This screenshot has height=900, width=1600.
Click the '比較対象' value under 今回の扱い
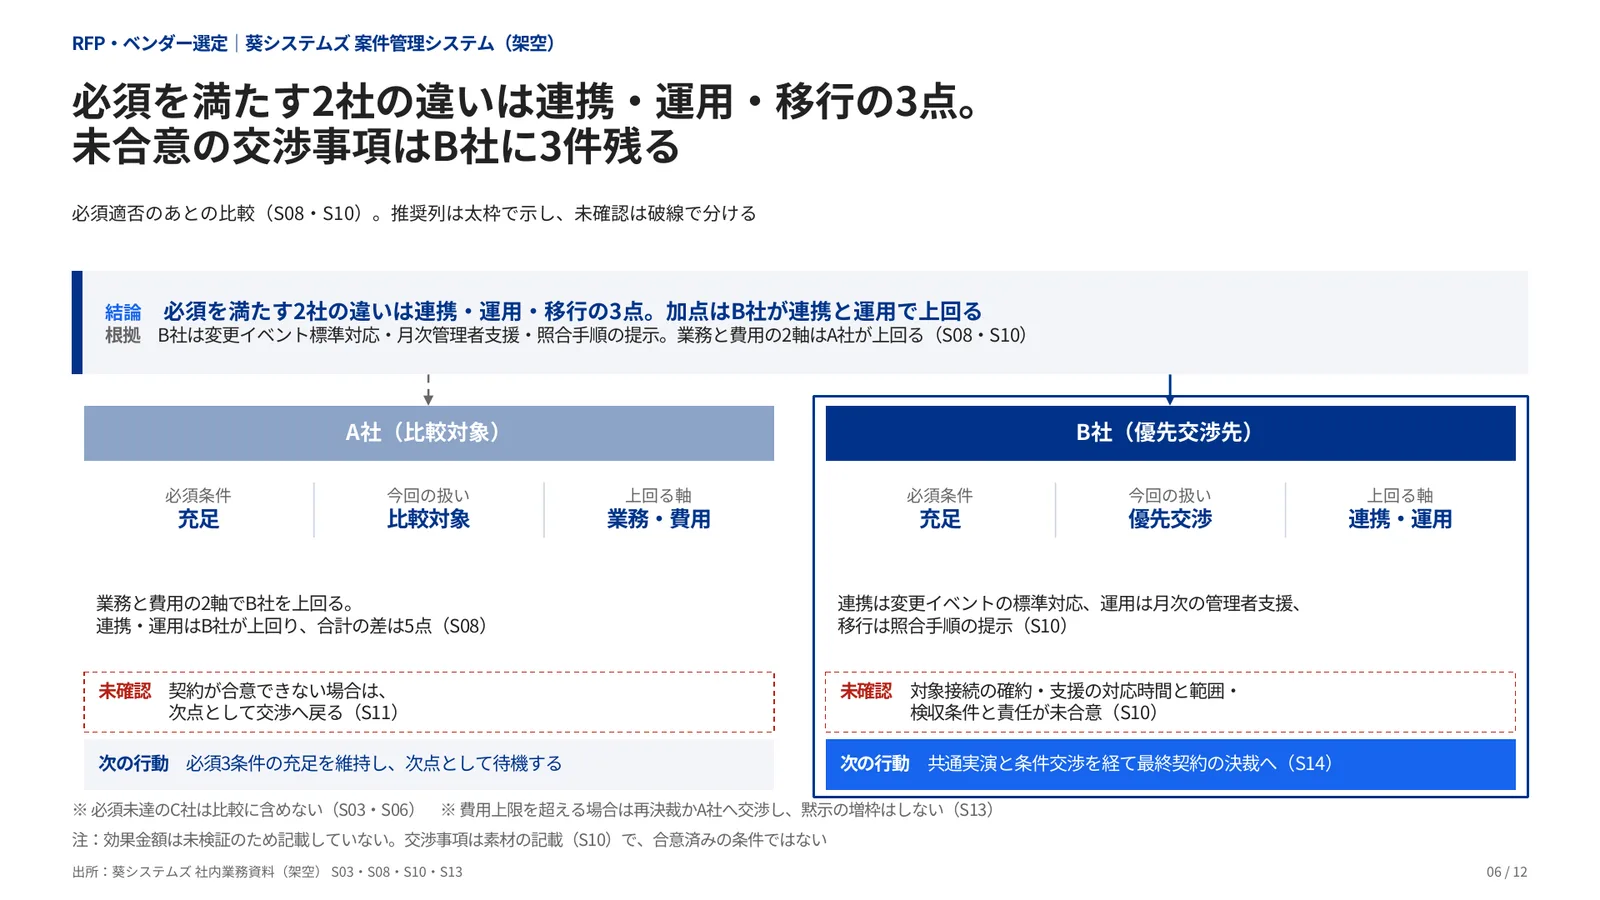coord(429,519)
